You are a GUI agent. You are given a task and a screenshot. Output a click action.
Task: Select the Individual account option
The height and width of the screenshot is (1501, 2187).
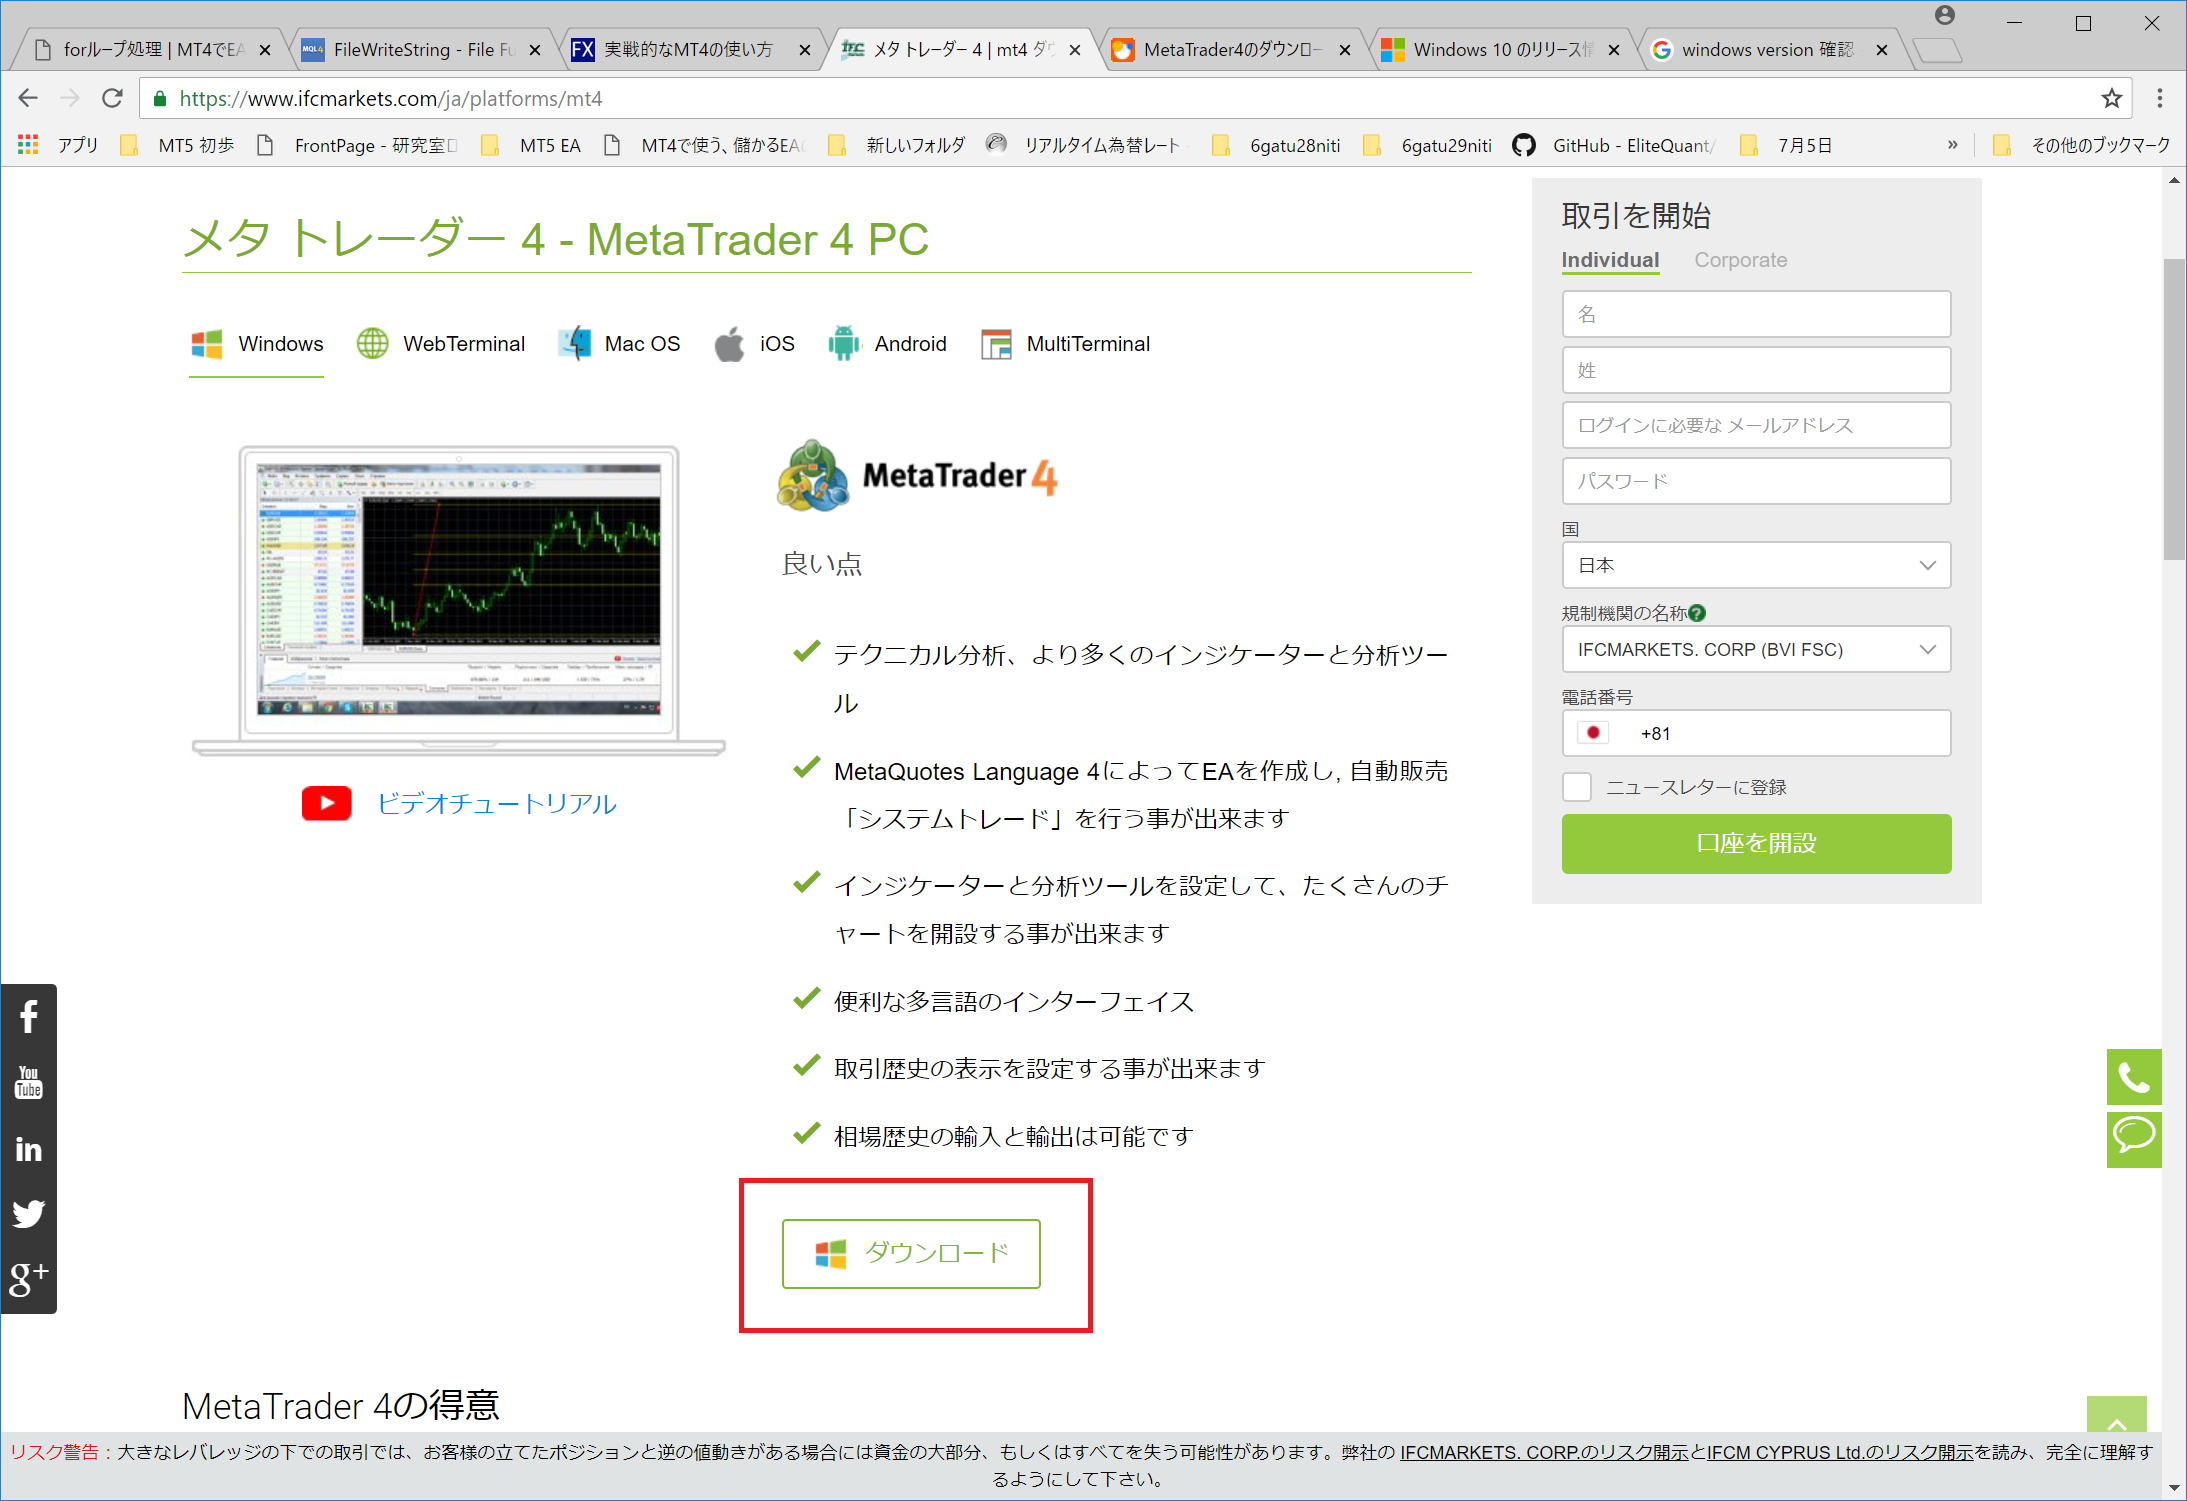click(1609, 260)
